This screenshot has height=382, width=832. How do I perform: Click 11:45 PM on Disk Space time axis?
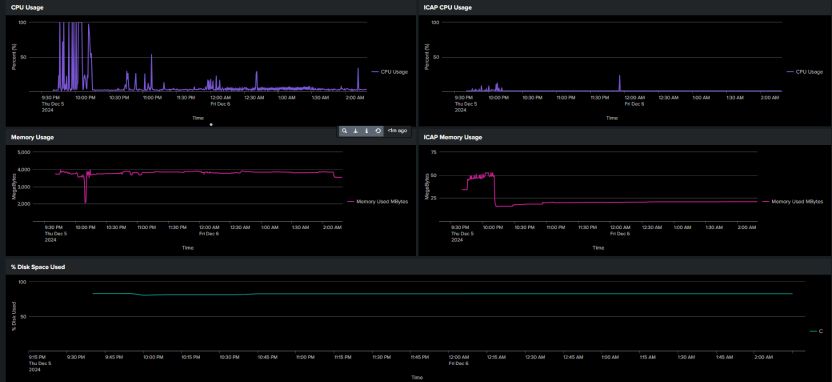[420, 358]
